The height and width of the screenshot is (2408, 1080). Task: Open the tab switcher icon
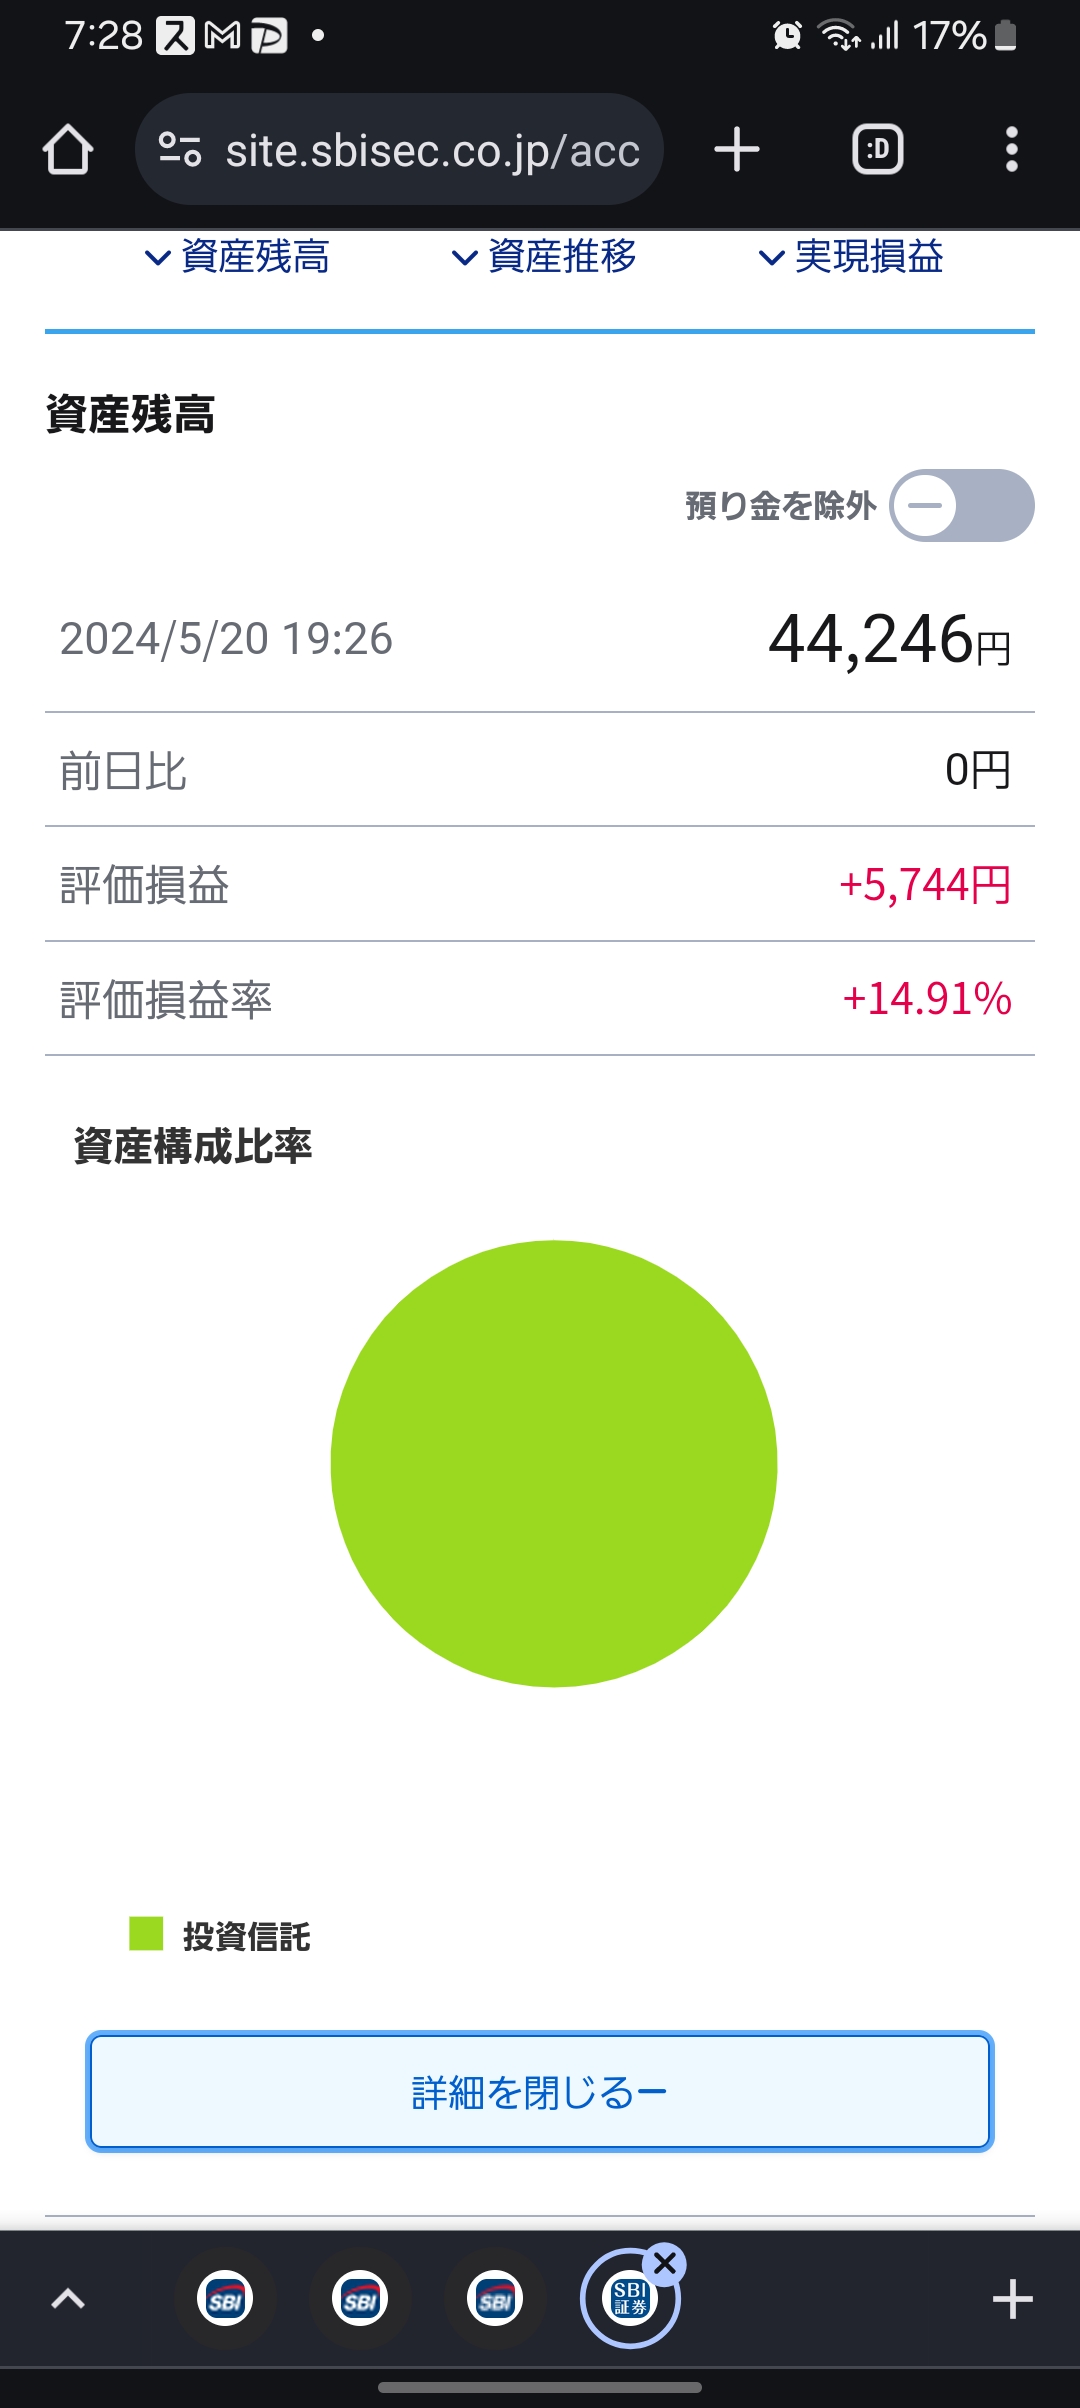(878, 150)
